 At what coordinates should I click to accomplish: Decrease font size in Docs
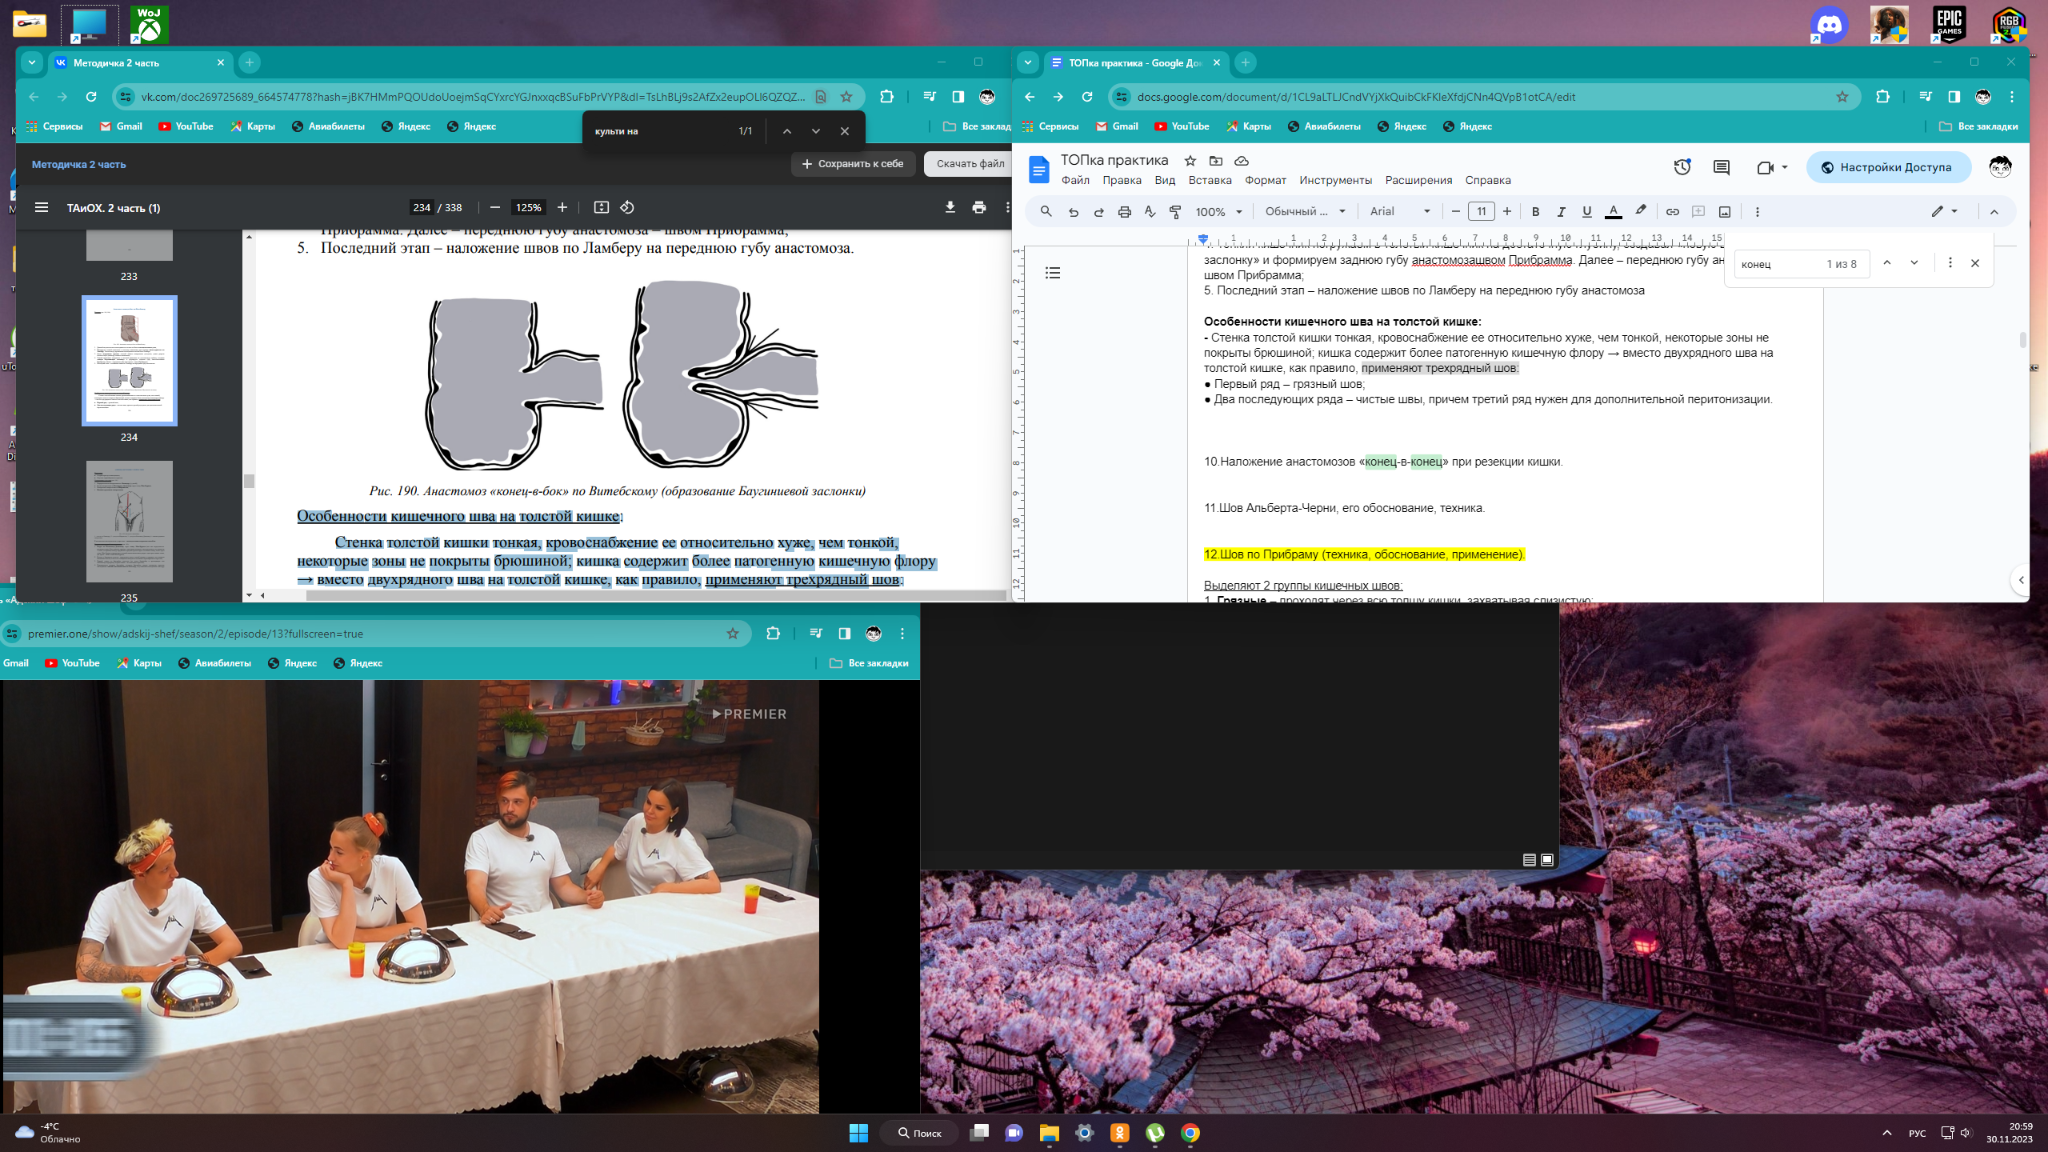(1455, 211)
